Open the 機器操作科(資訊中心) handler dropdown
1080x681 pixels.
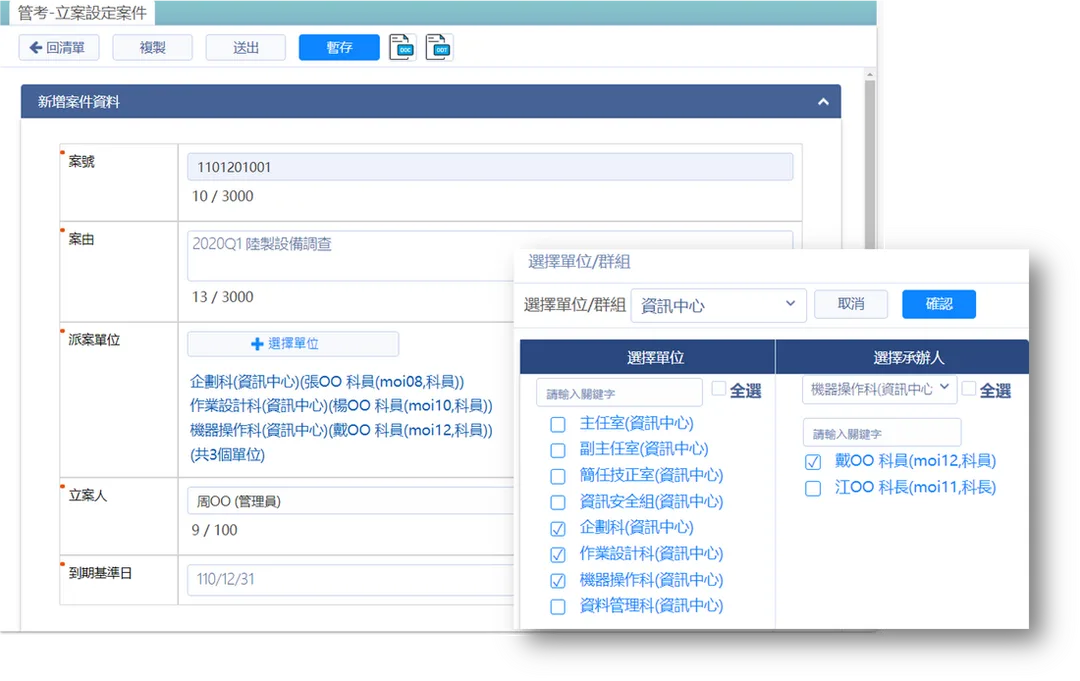[880, 390]
